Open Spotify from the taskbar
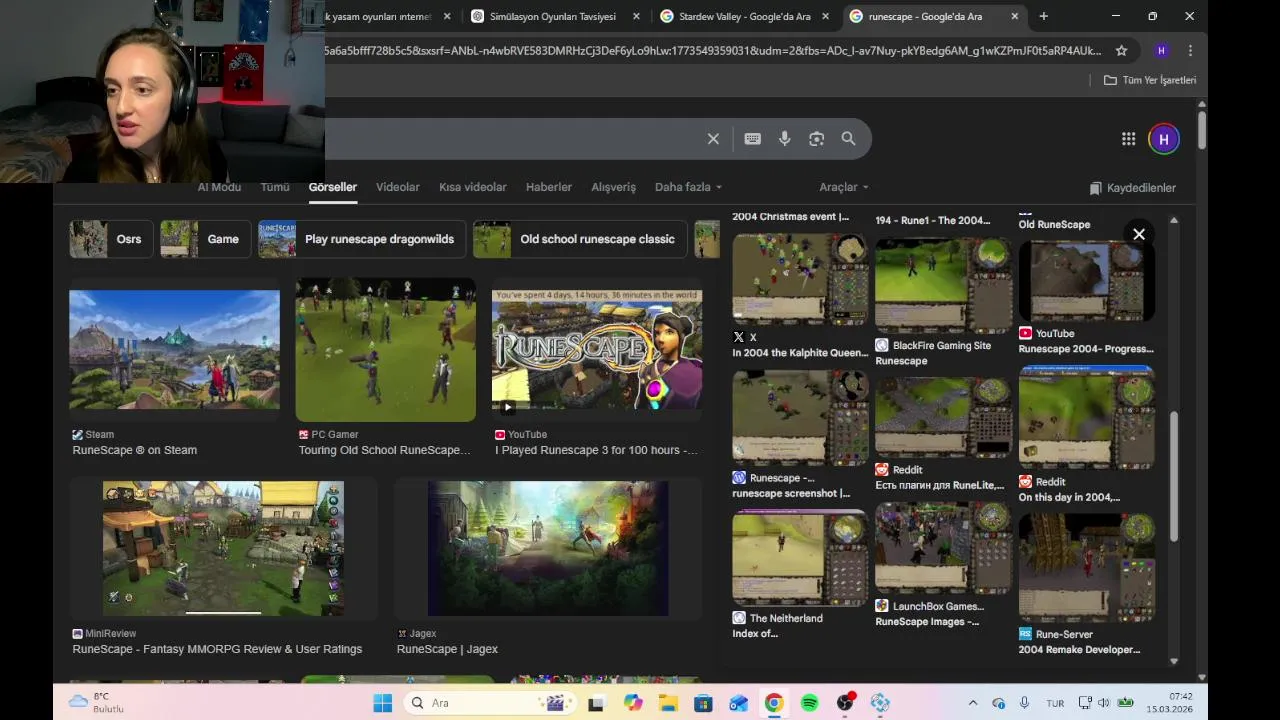Image resolution: width=1280 pixels, height=720 pixels. coord(809,703)
